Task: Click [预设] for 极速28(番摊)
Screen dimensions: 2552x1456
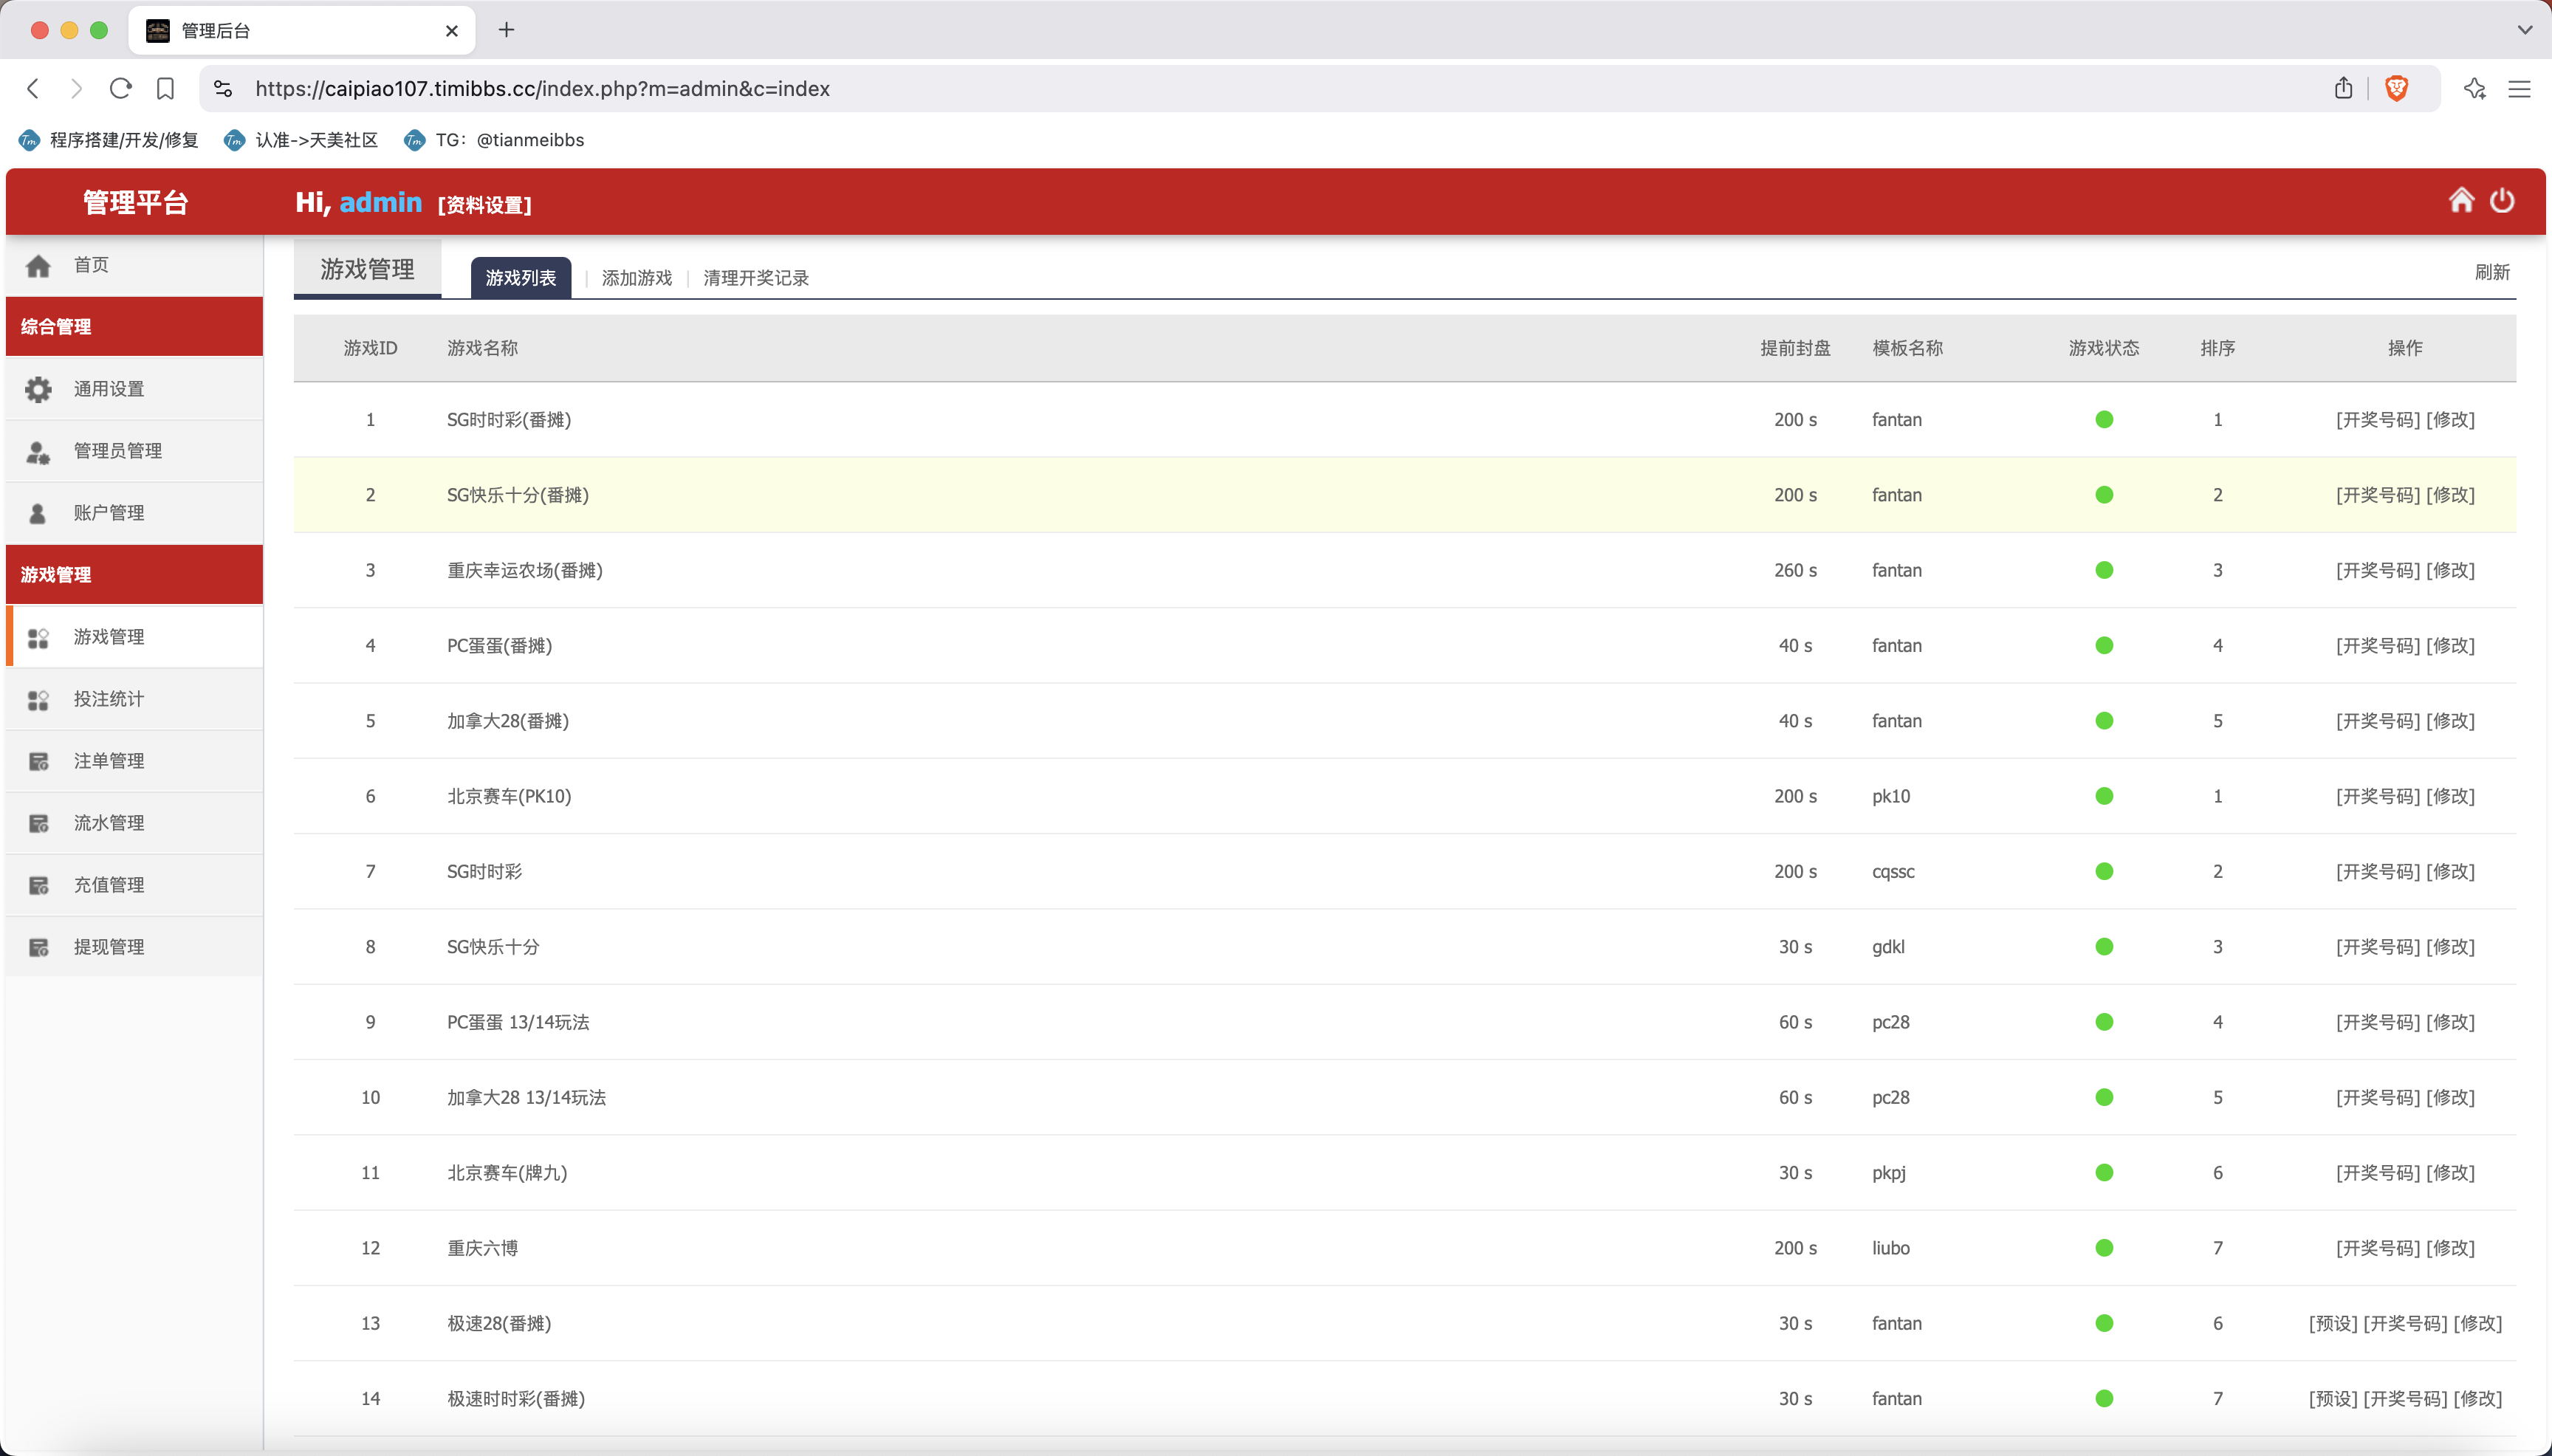Action: (x=2333, y=1323)
